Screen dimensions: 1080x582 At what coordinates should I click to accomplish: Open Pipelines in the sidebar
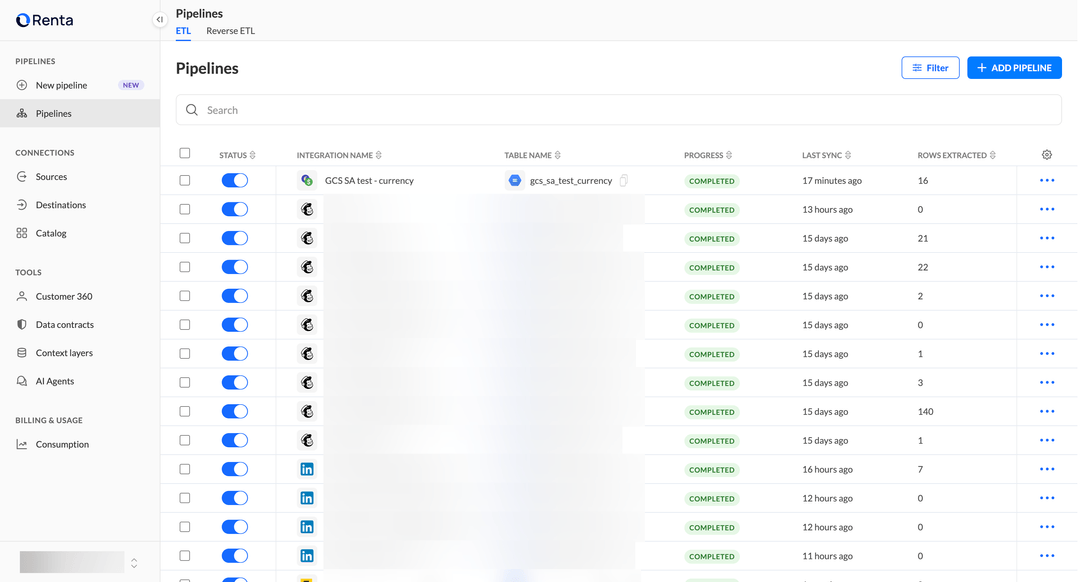pos(80,114)
